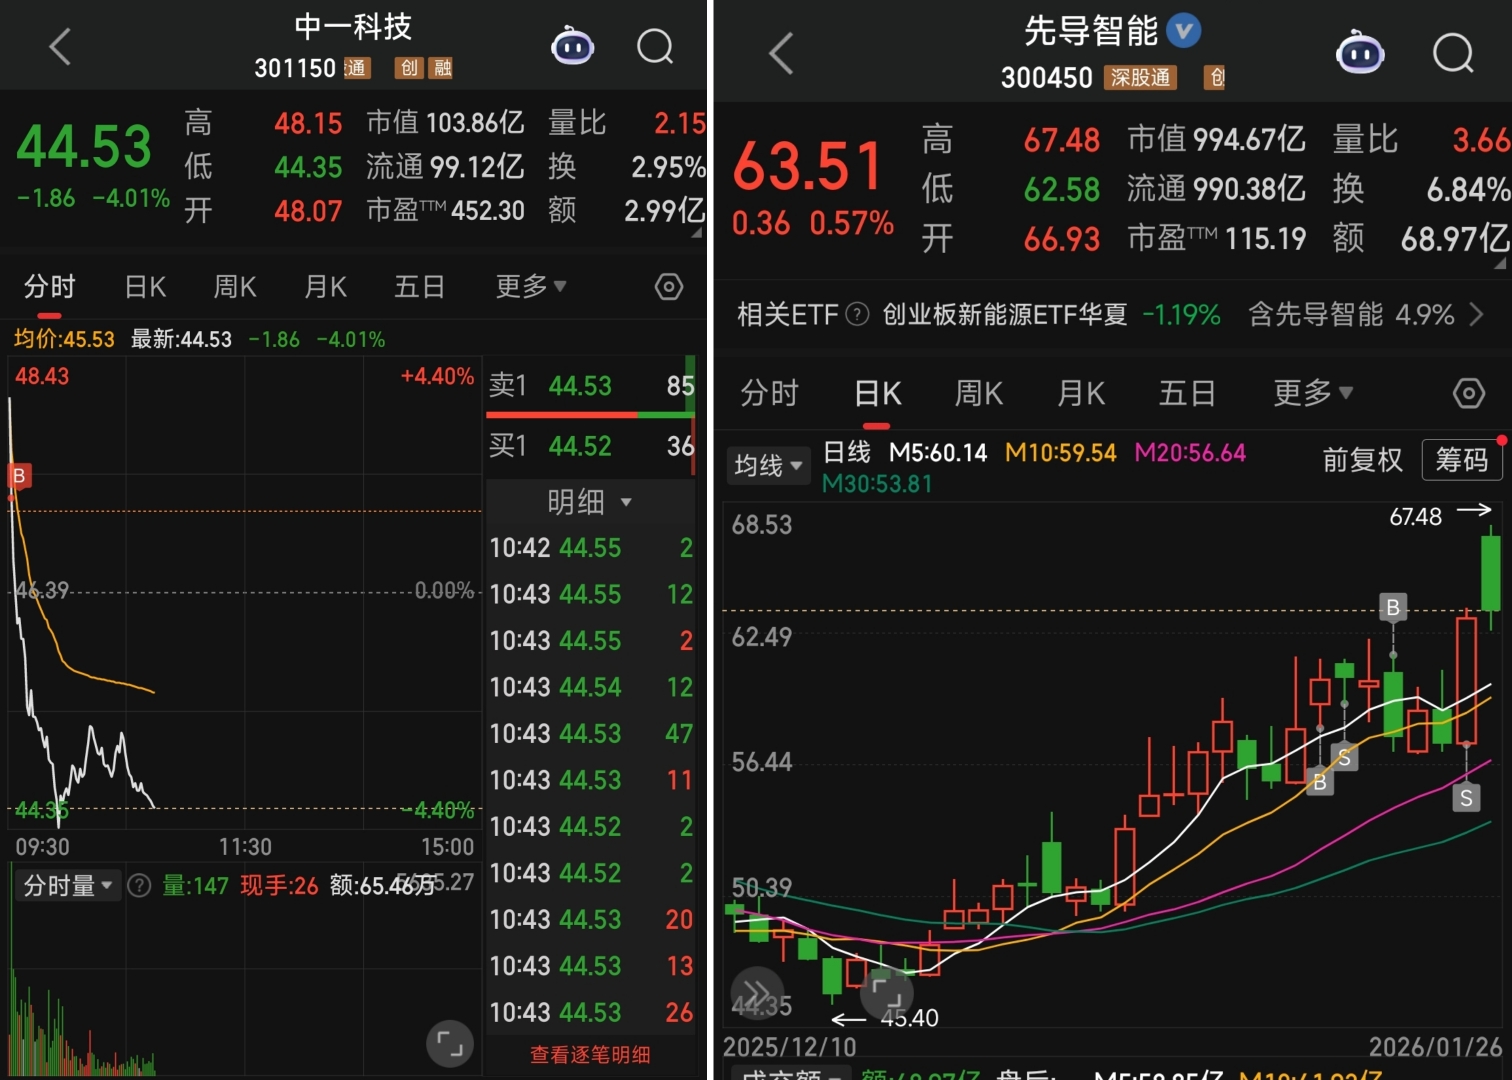
Task: Tap 含先导智能 4.9% text
Action: tap(1351, 315)
